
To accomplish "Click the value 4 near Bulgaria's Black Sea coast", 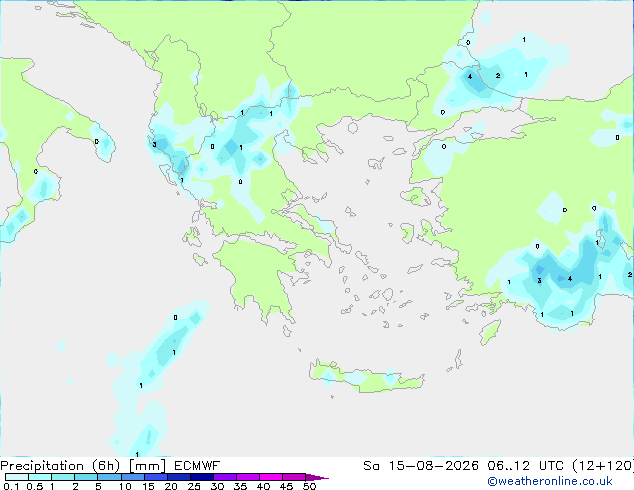I will click(470, 76).
